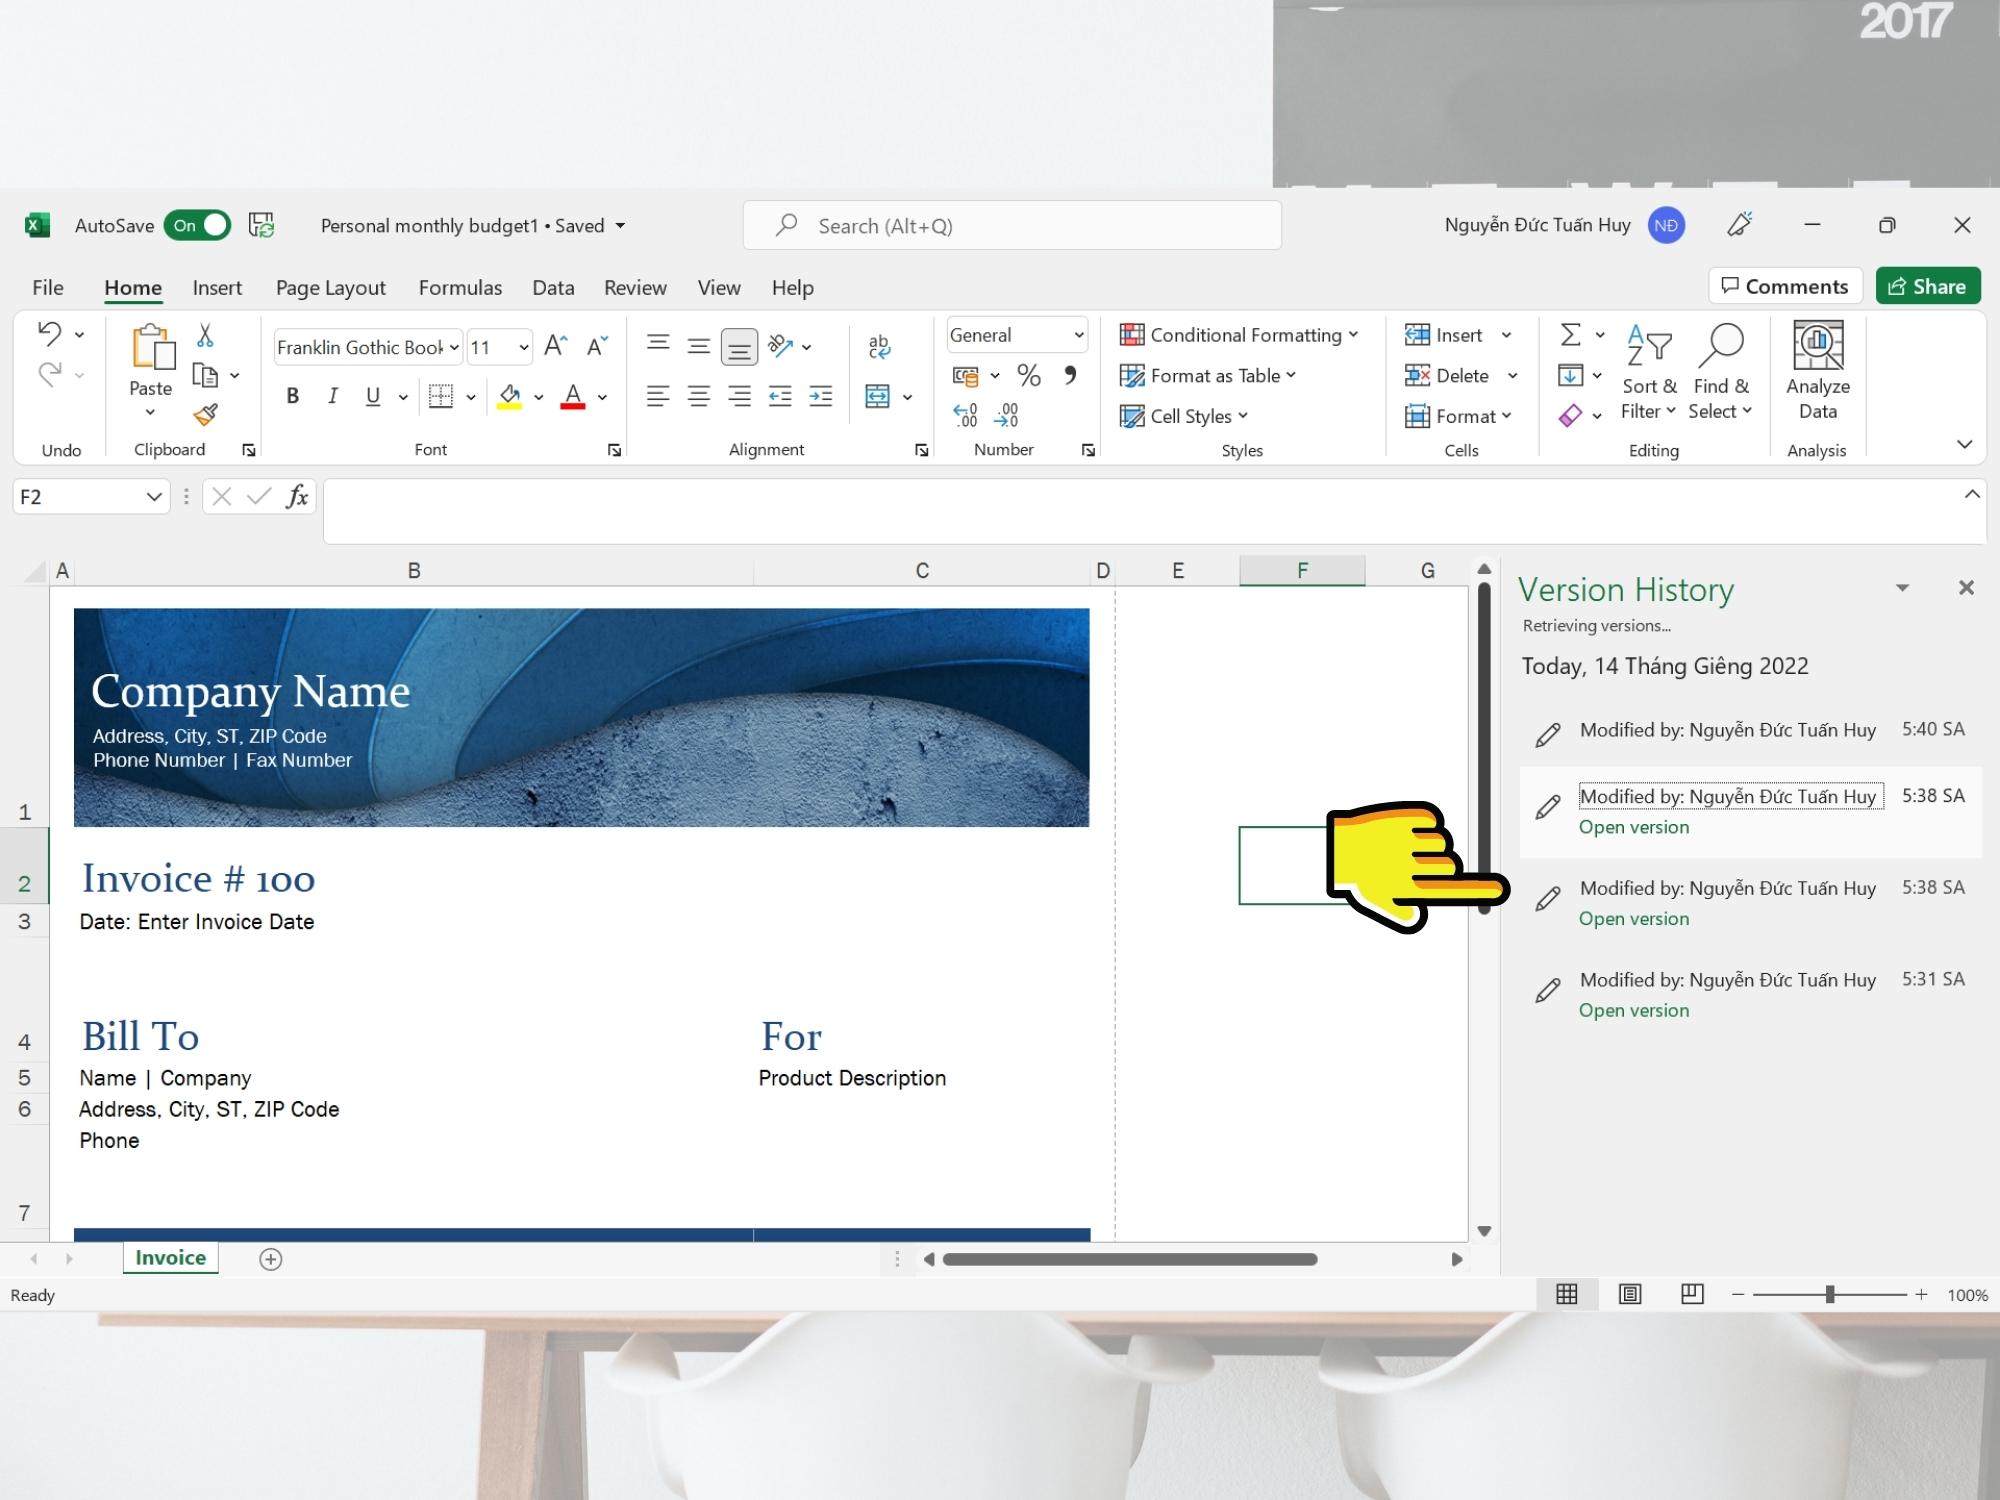Click Decrease Decimal icon
2000x1500 pixels.
click(1006, 415)
